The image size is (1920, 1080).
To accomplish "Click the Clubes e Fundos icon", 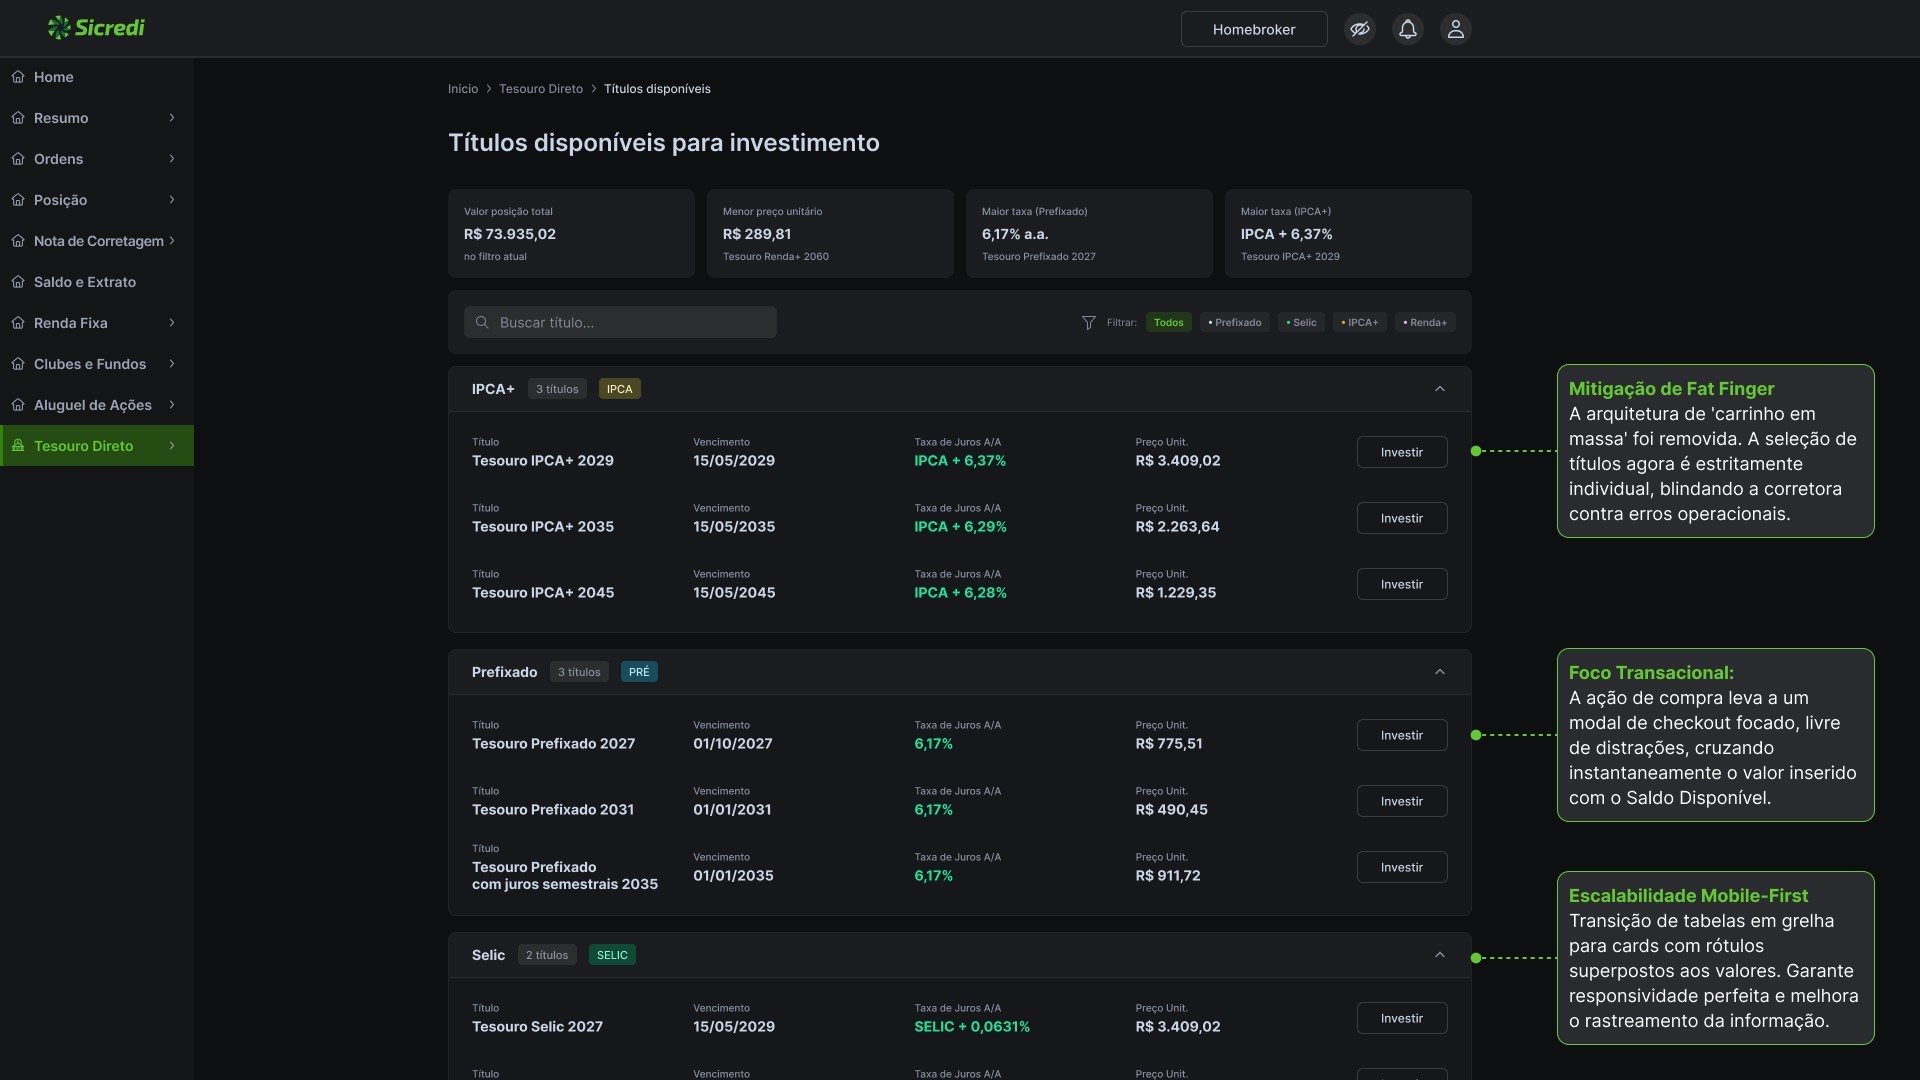I will pos(18,364).
